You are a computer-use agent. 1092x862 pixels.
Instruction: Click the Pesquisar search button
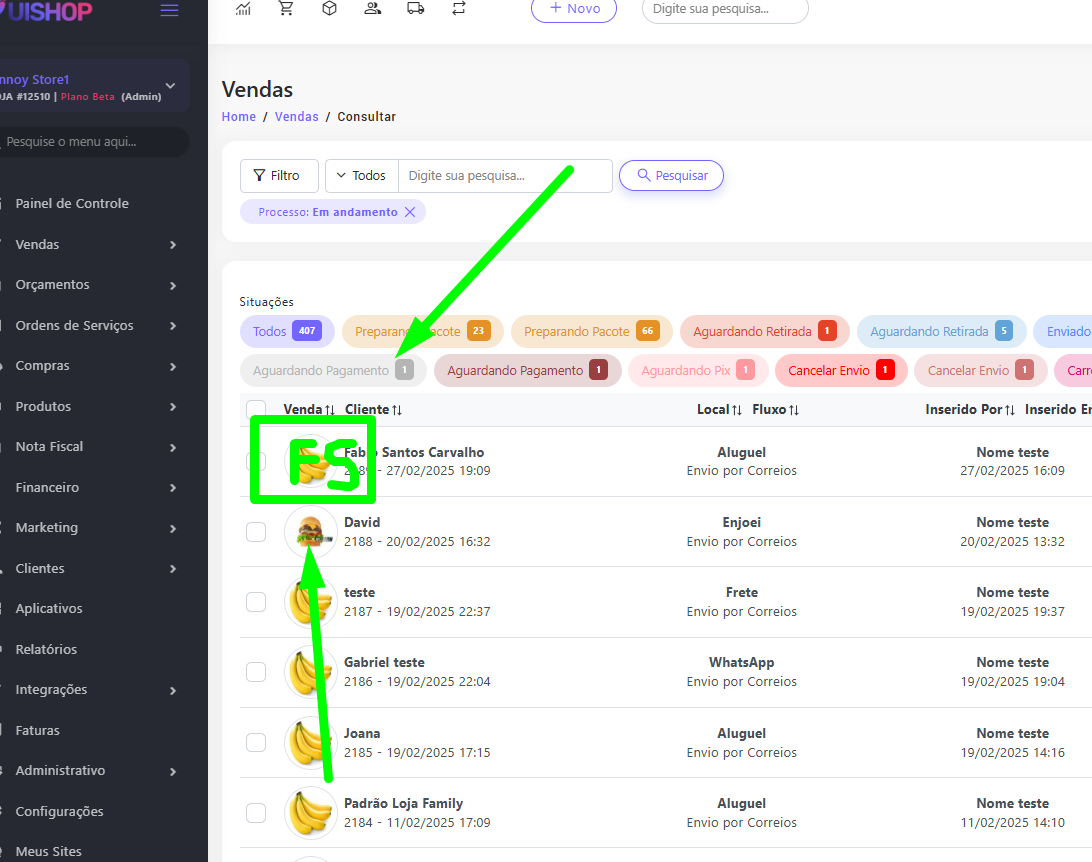(x=671, y=176)
